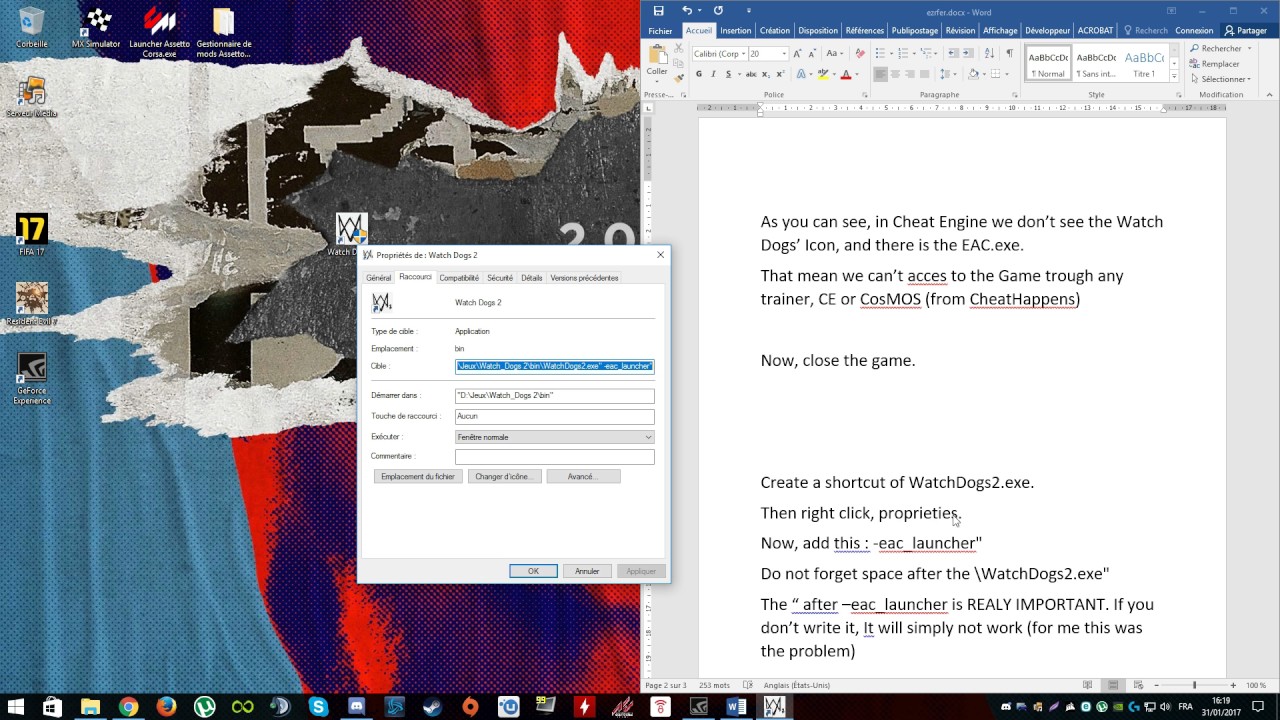
Task: Open Skype from the taskbar
Action: coord(318,707)
